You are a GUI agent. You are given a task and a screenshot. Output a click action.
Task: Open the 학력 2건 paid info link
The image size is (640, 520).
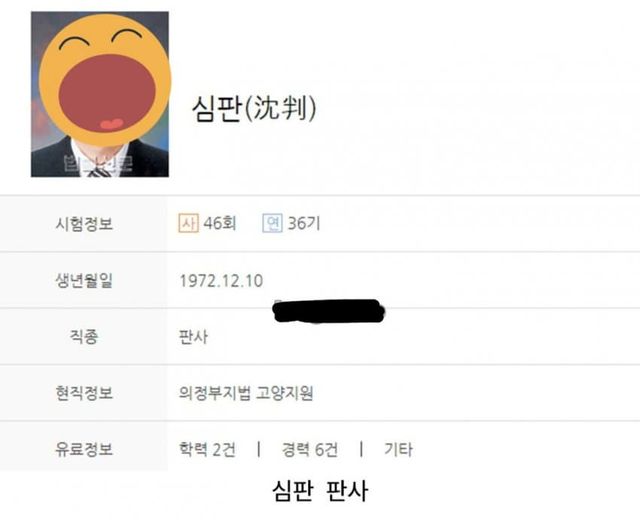point(207,449)
